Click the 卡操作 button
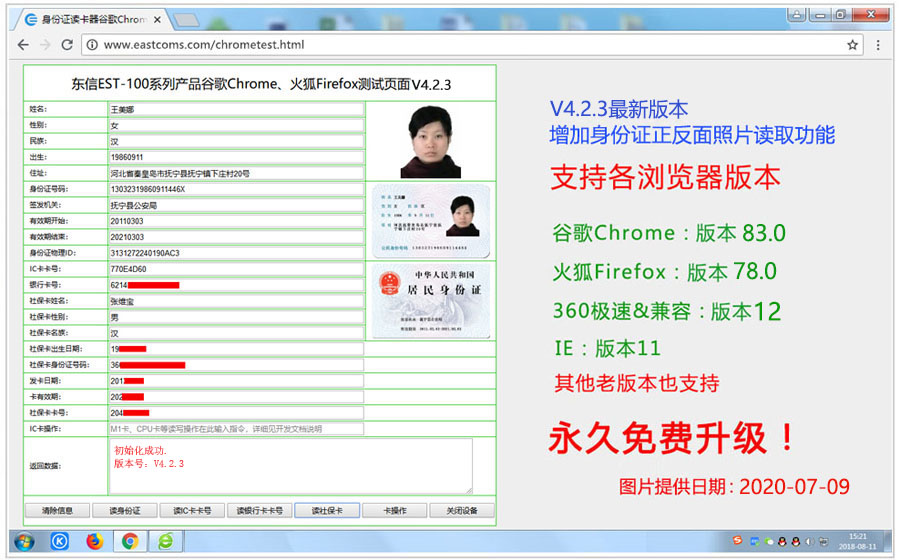 coord(395,511)
